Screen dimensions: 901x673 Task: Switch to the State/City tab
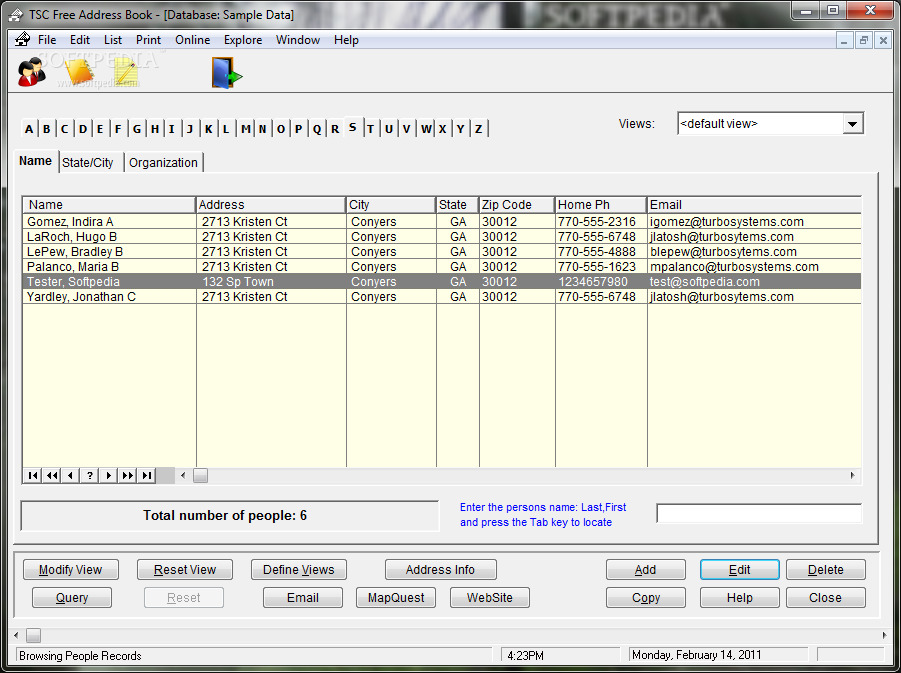(x=88, y=163)
